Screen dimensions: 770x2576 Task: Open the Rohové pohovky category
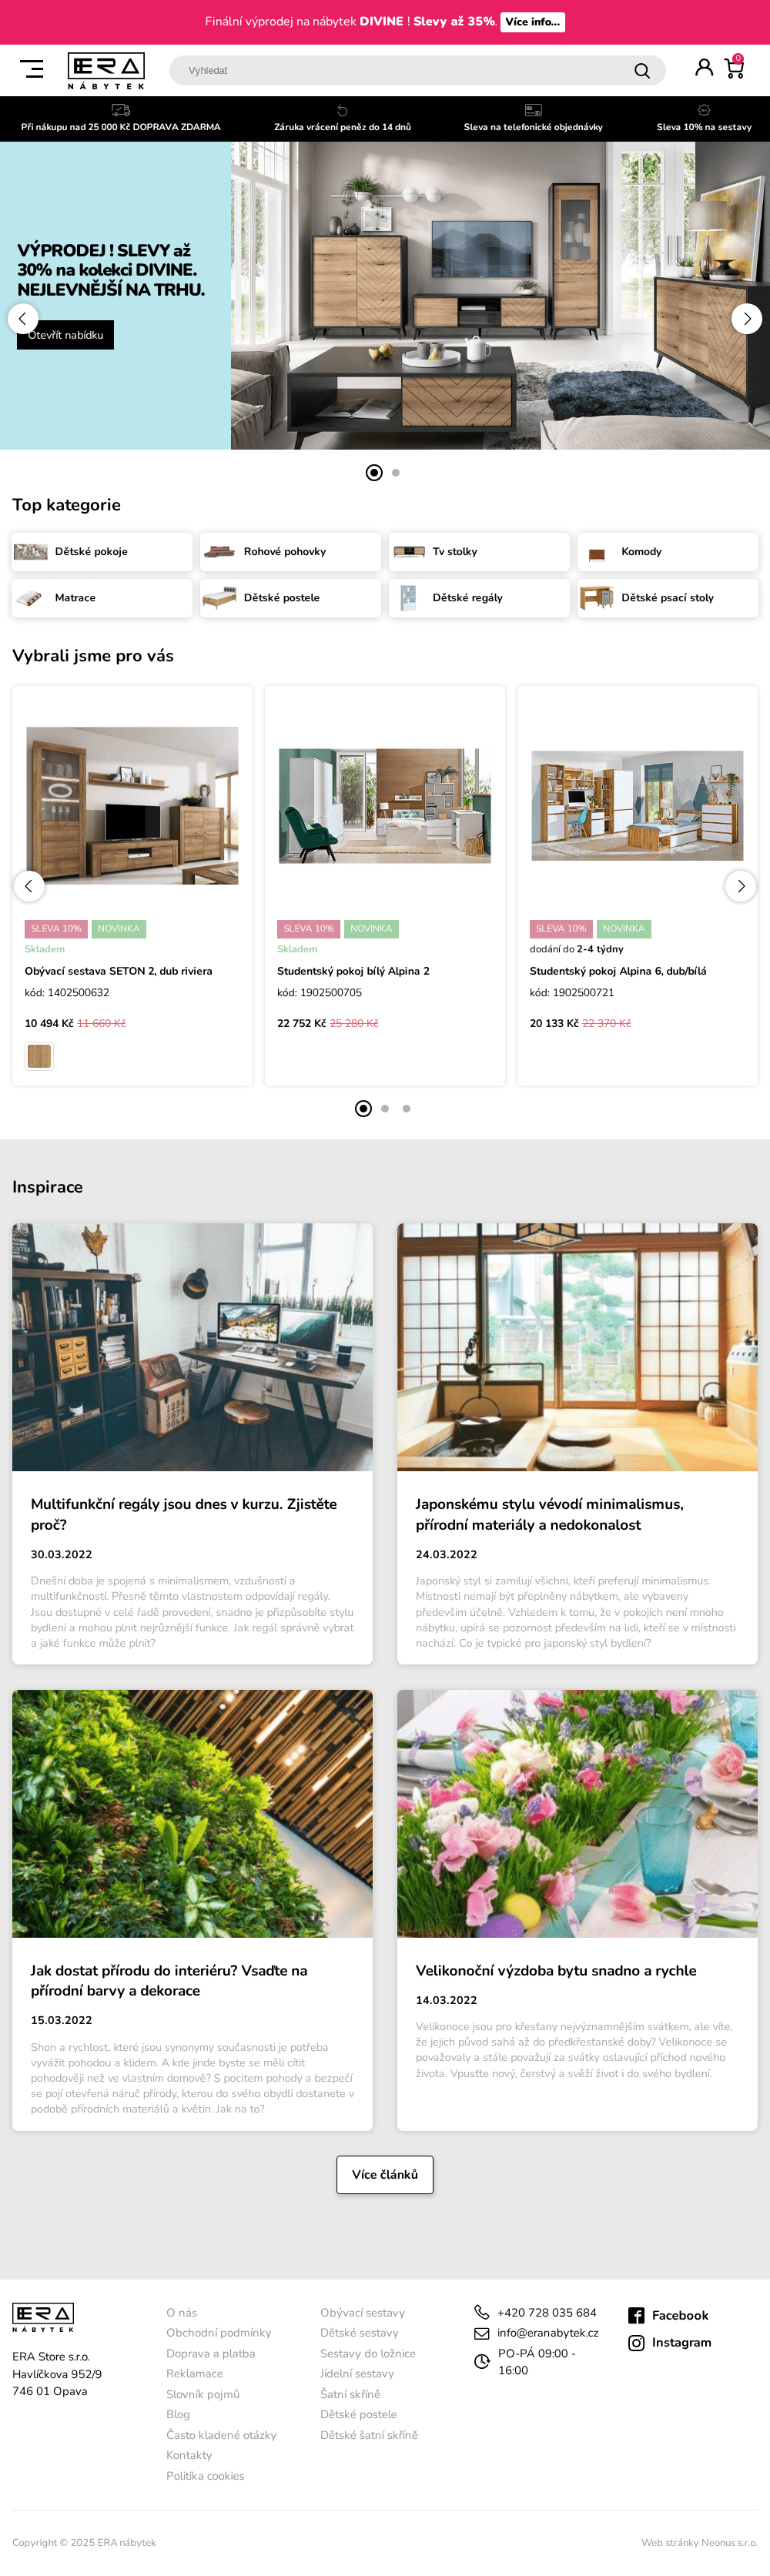coord(290,551)
